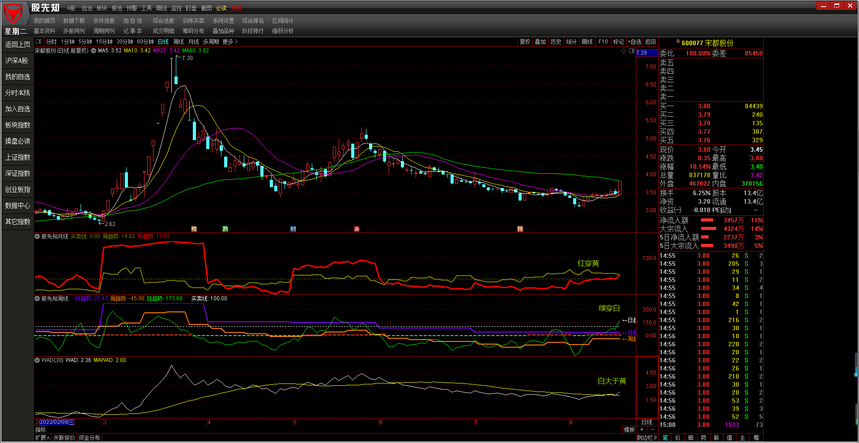Open the 必读 menu item
859x443 pixels.
[x=221, y=9]
